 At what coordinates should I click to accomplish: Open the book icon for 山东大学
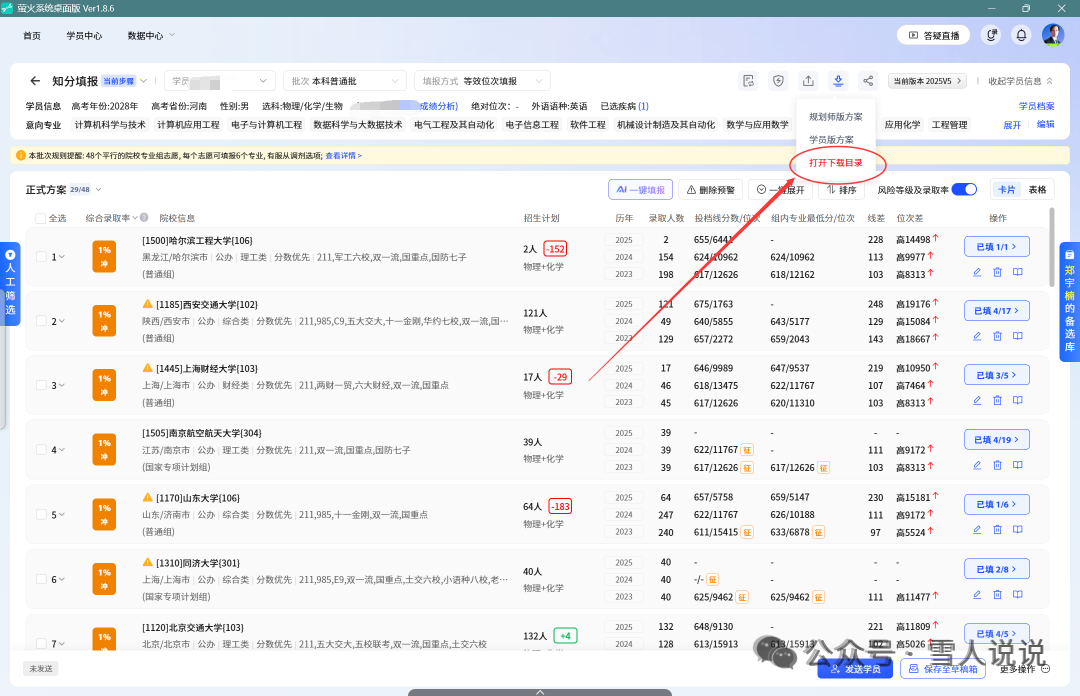point(1017,530)
